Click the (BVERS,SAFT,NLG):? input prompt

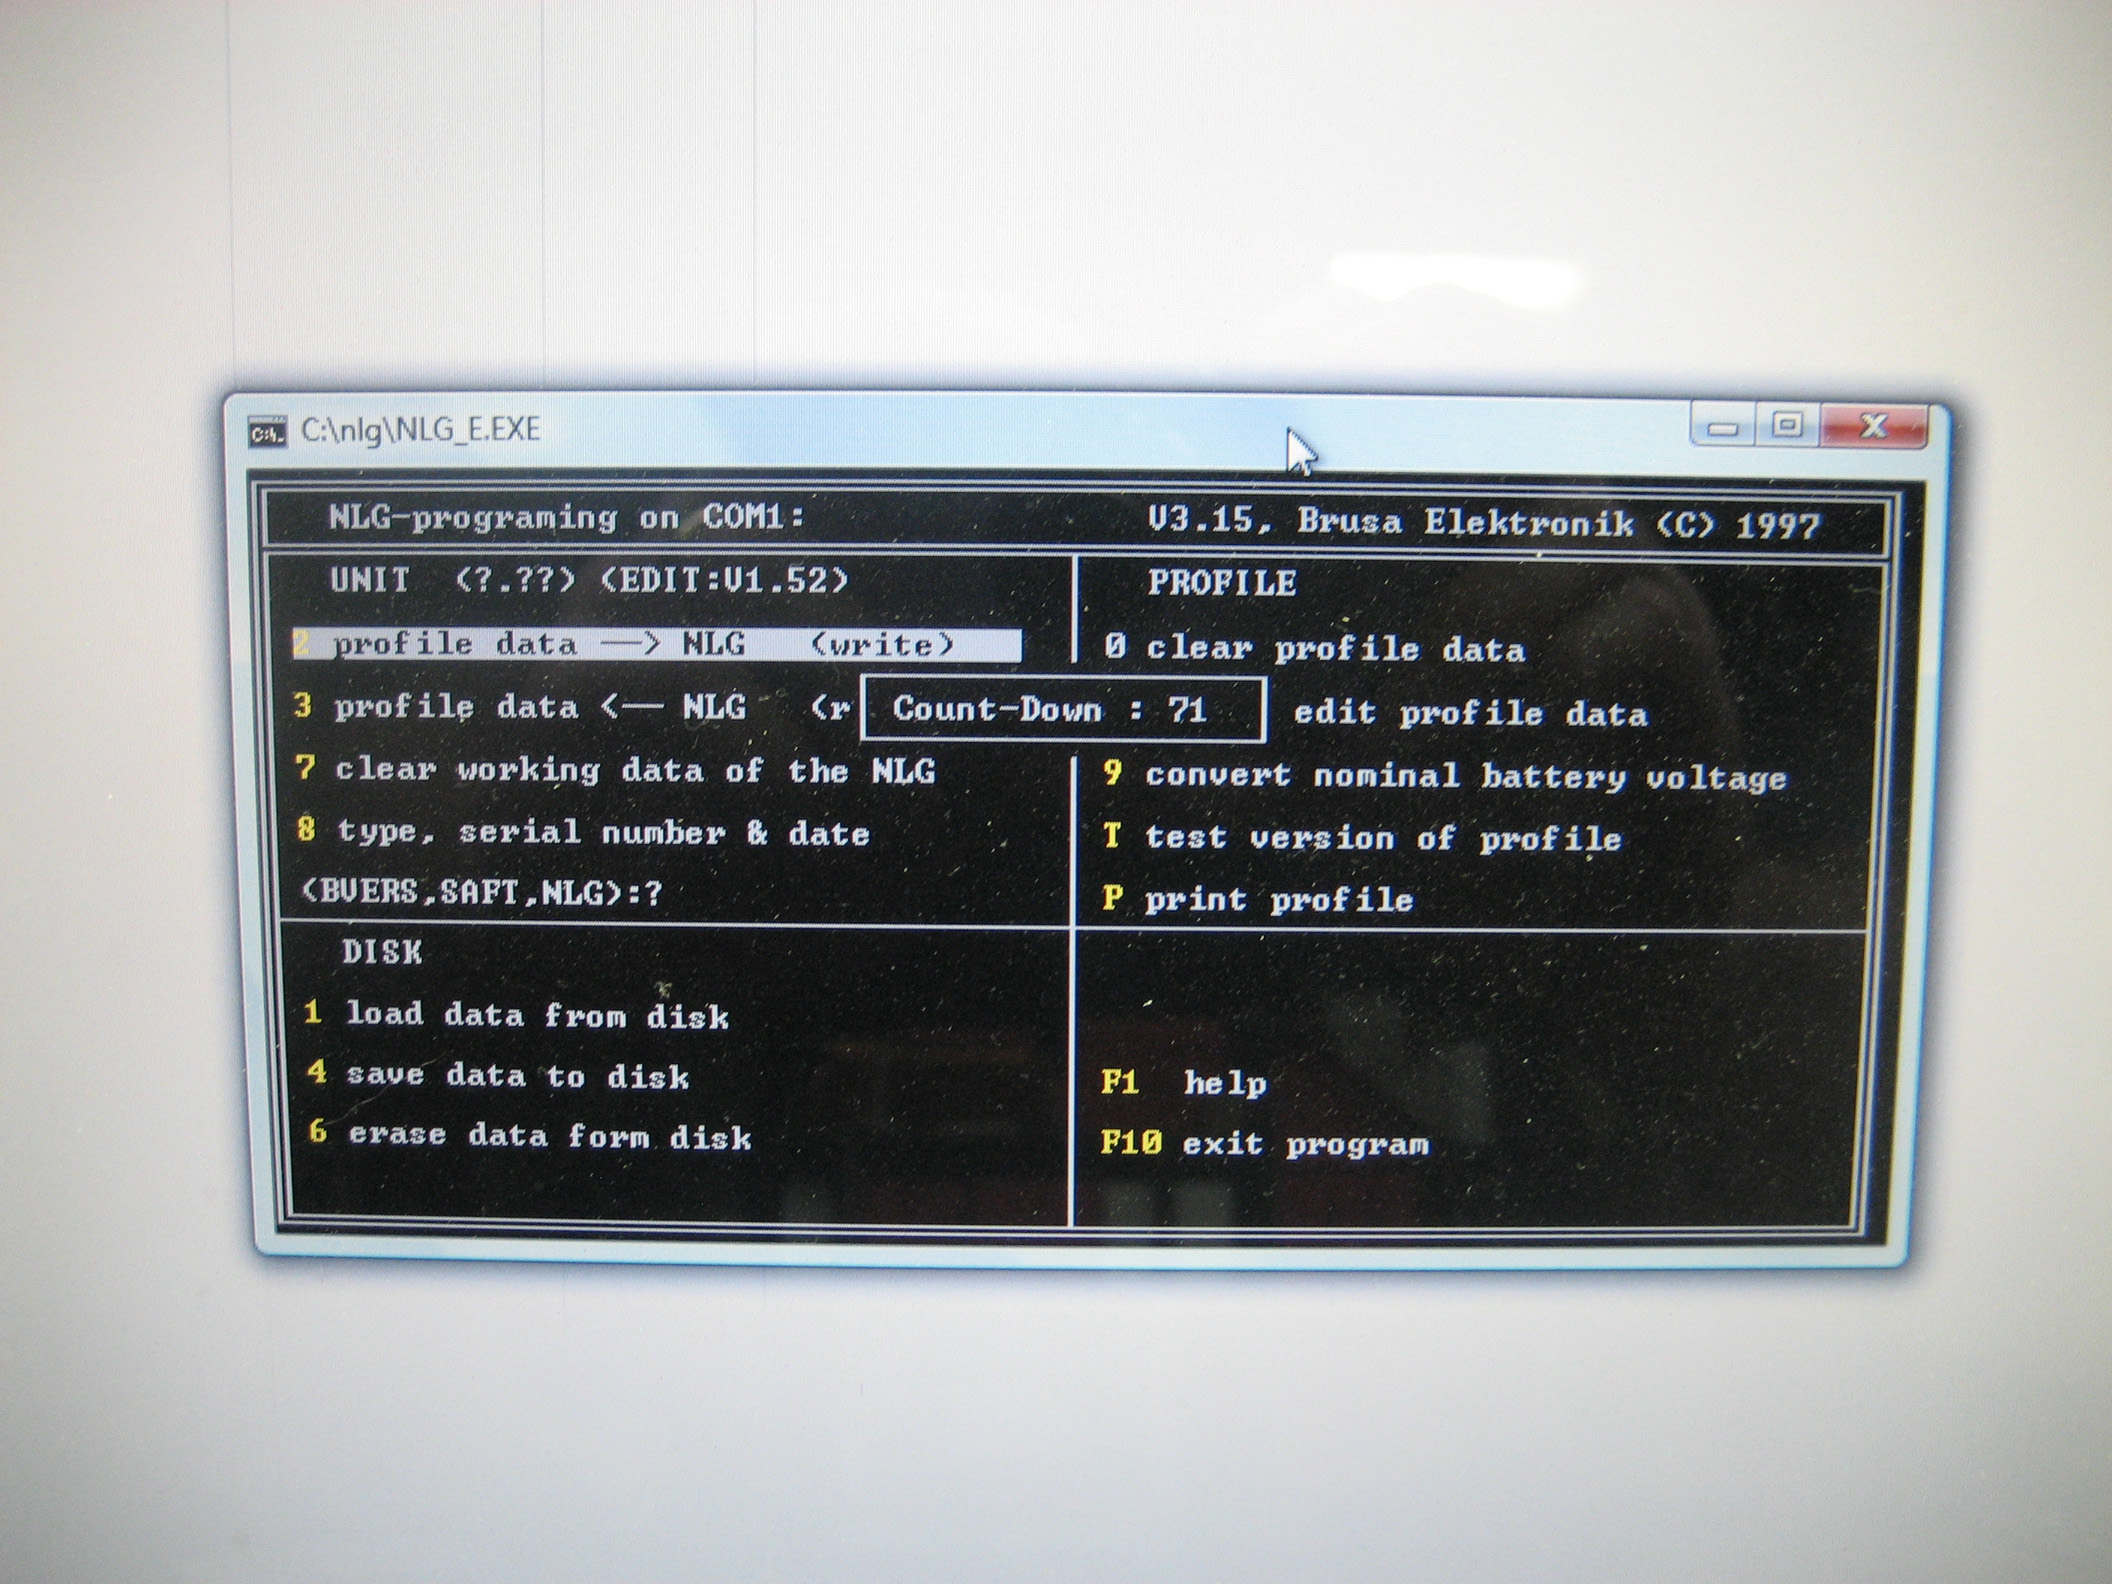click(482, 891)
